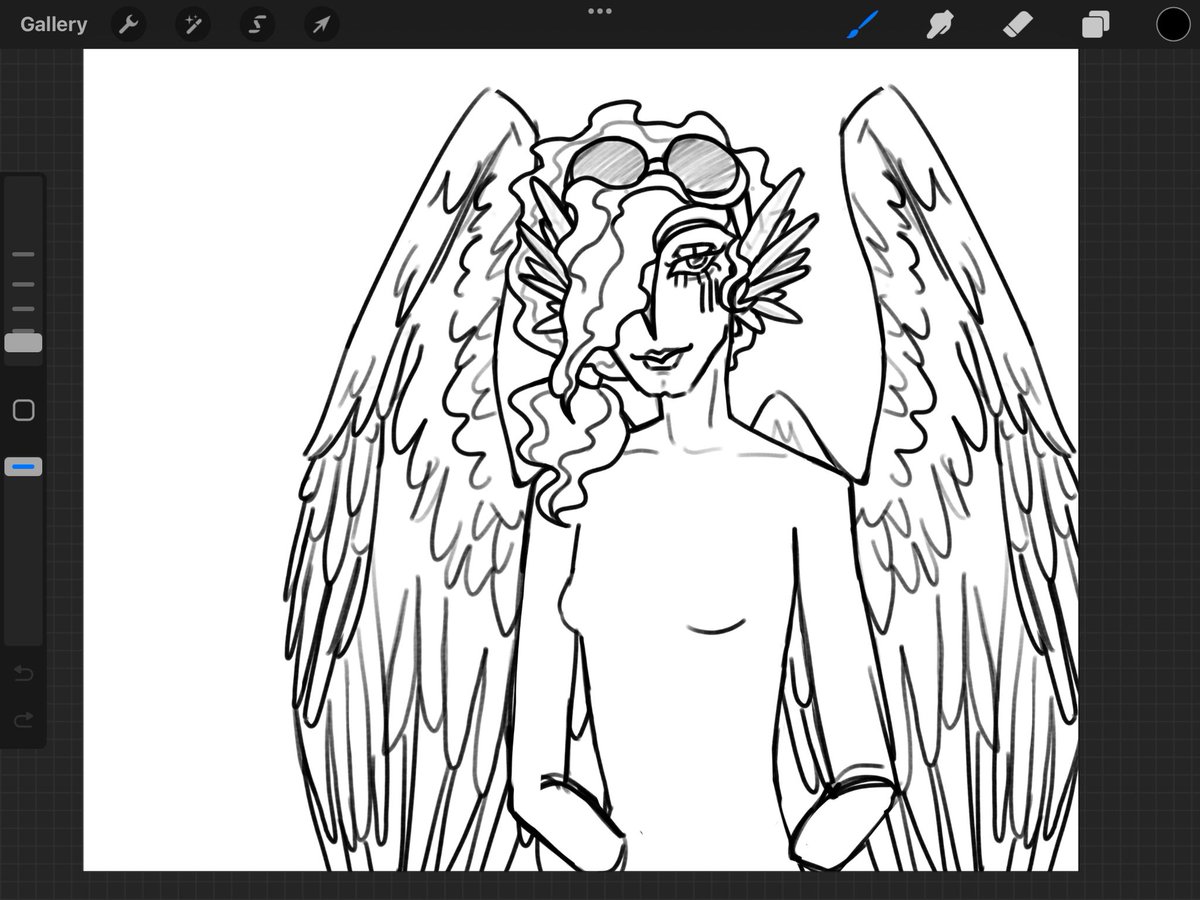Viewport: 1200px width, 900px height.
Task: Select the Transform arrow tool
Action: [320, 24]
